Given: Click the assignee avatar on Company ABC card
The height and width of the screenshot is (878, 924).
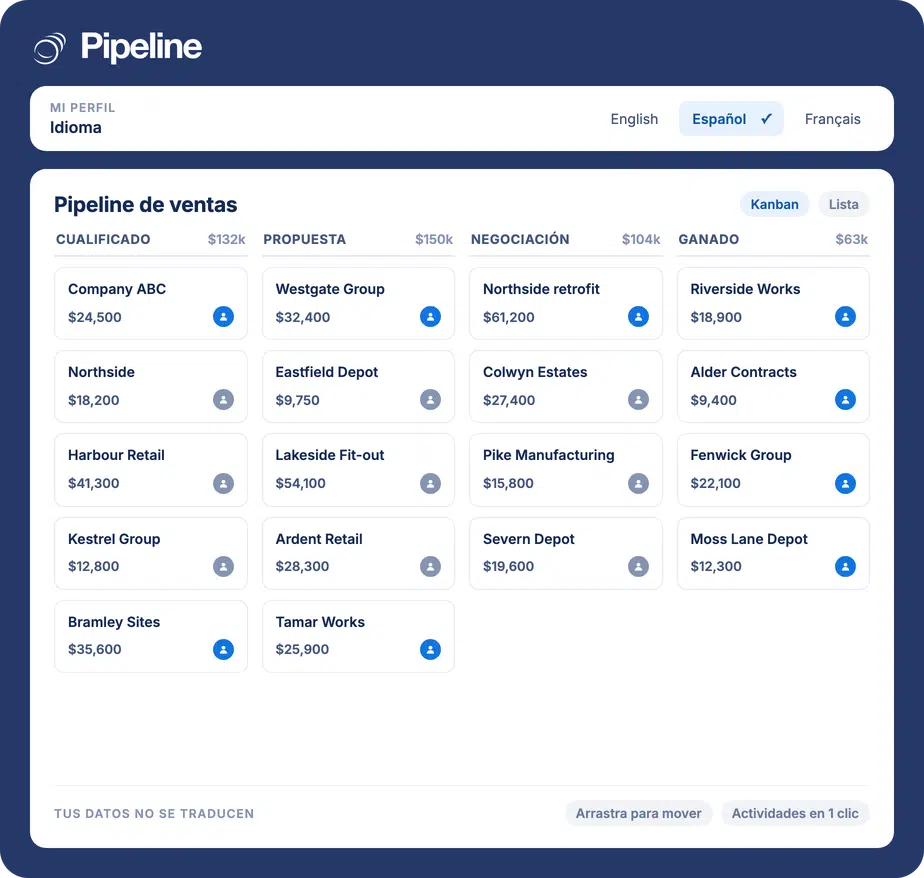Looking at the screenshot, I should point(223,316).
